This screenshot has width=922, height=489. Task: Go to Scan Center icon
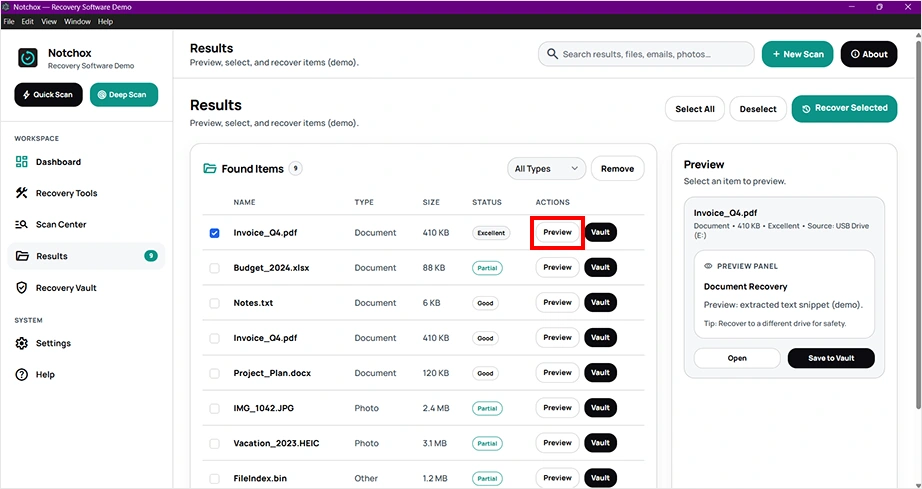click(x=22, y=224)
